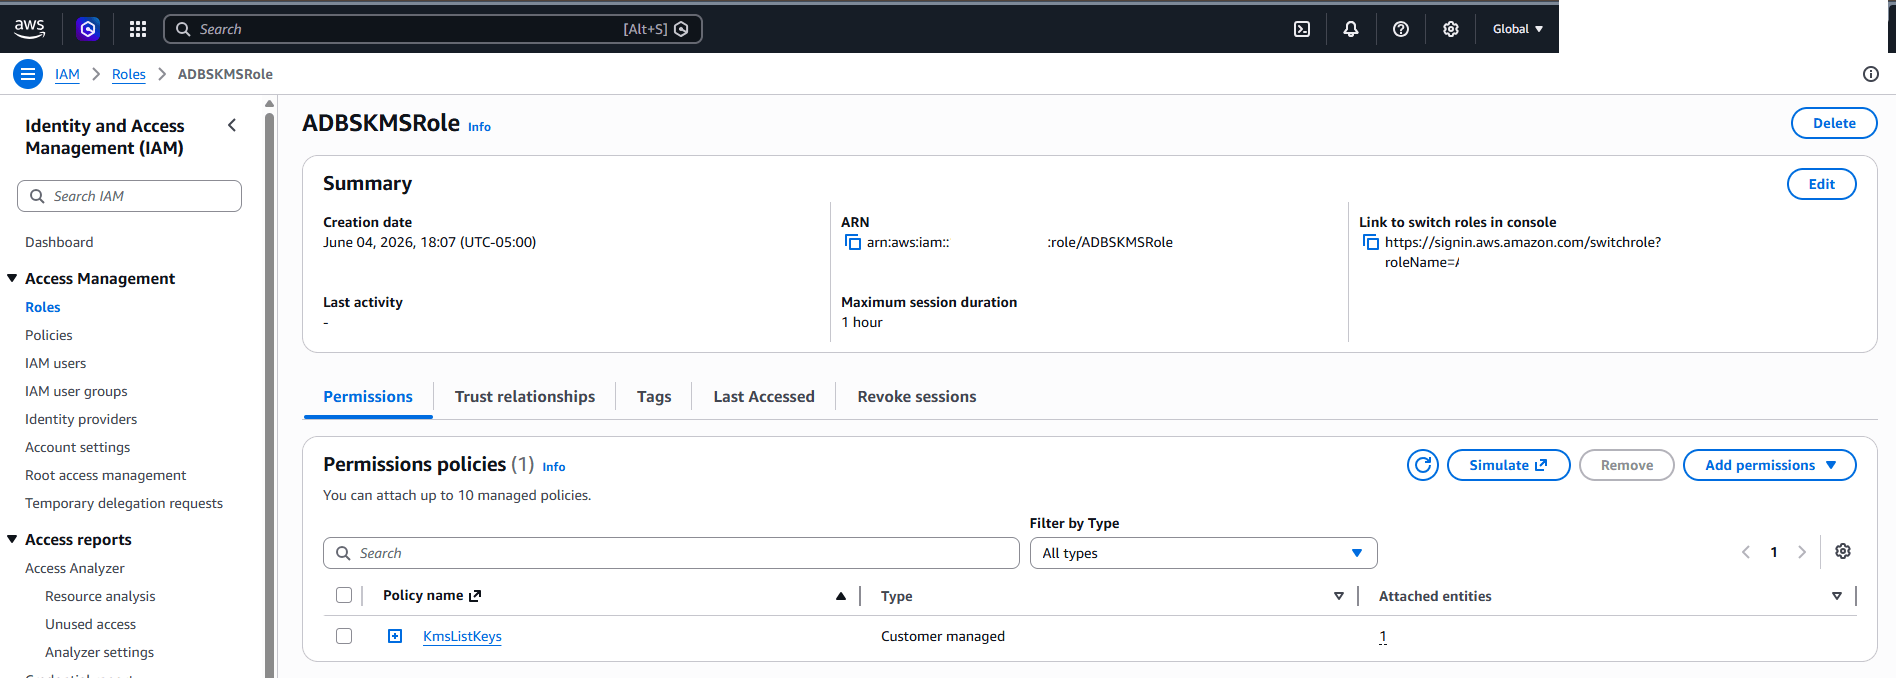Click the Remove policy button
The width and height of the screenshot is (1896, 678).
click(x=1627, y=465)
